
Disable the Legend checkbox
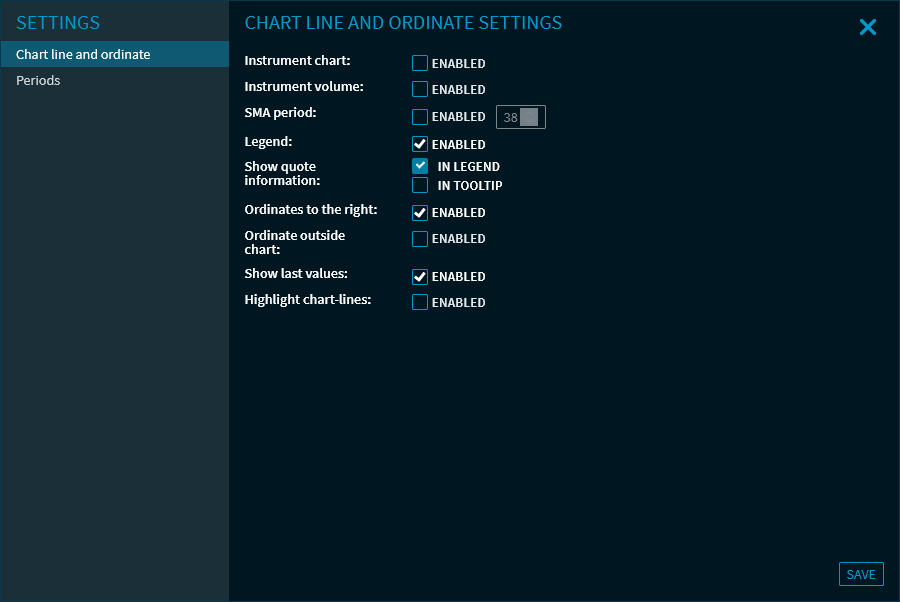420,144
